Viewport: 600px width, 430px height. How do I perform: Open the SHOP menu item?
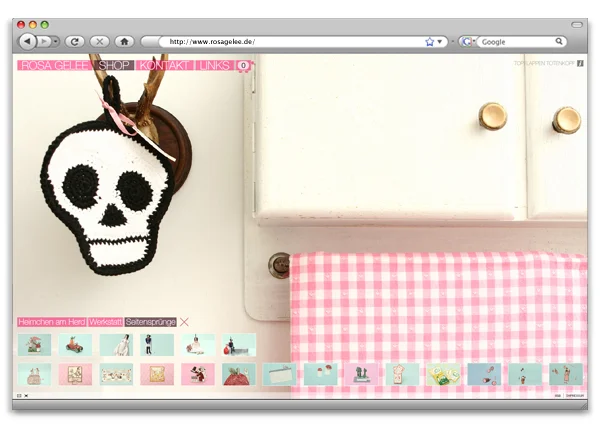(x=115, y=66)
